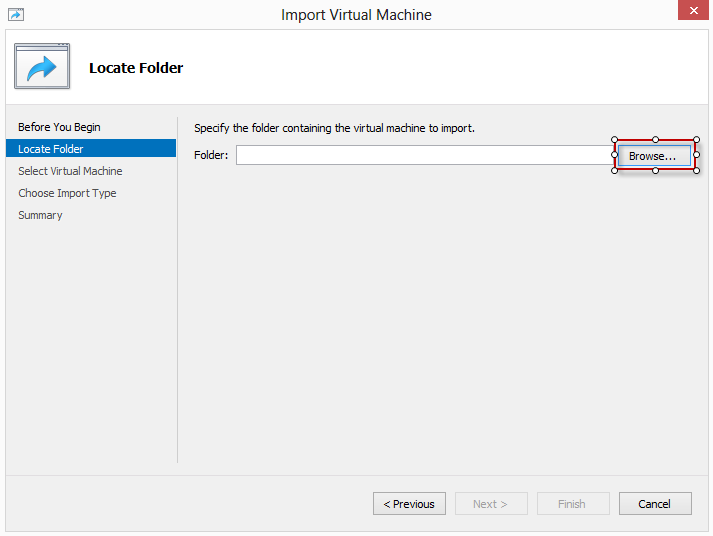713x536 pixels.
Task: Switch to the Summary step
Action: click(40, 215)
